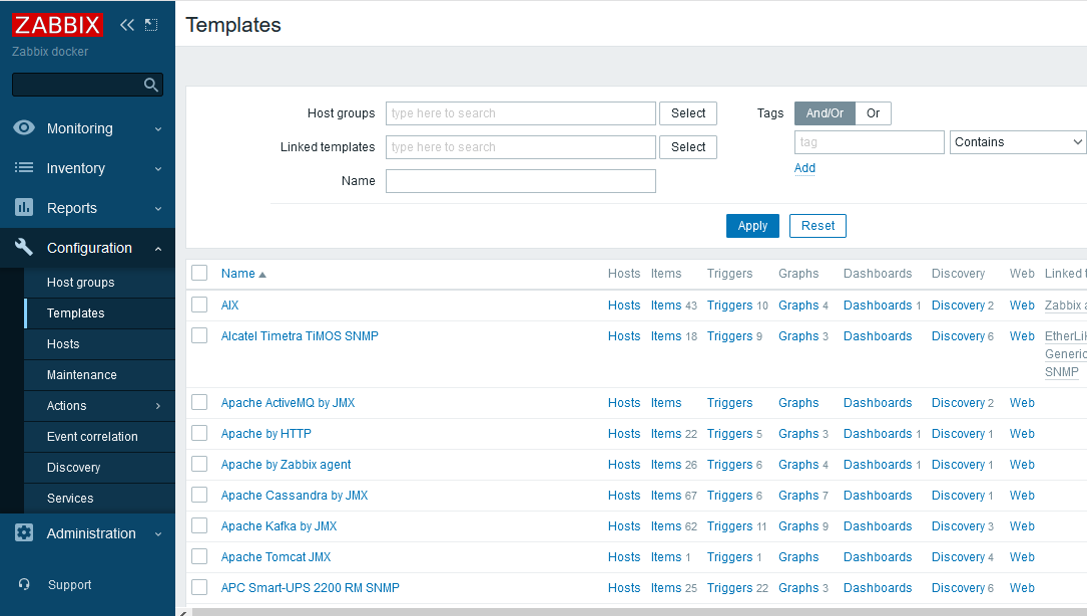Check the Apache ActiveMQ by JMX checkbox

pyautogui.click(x=200, y=402)
